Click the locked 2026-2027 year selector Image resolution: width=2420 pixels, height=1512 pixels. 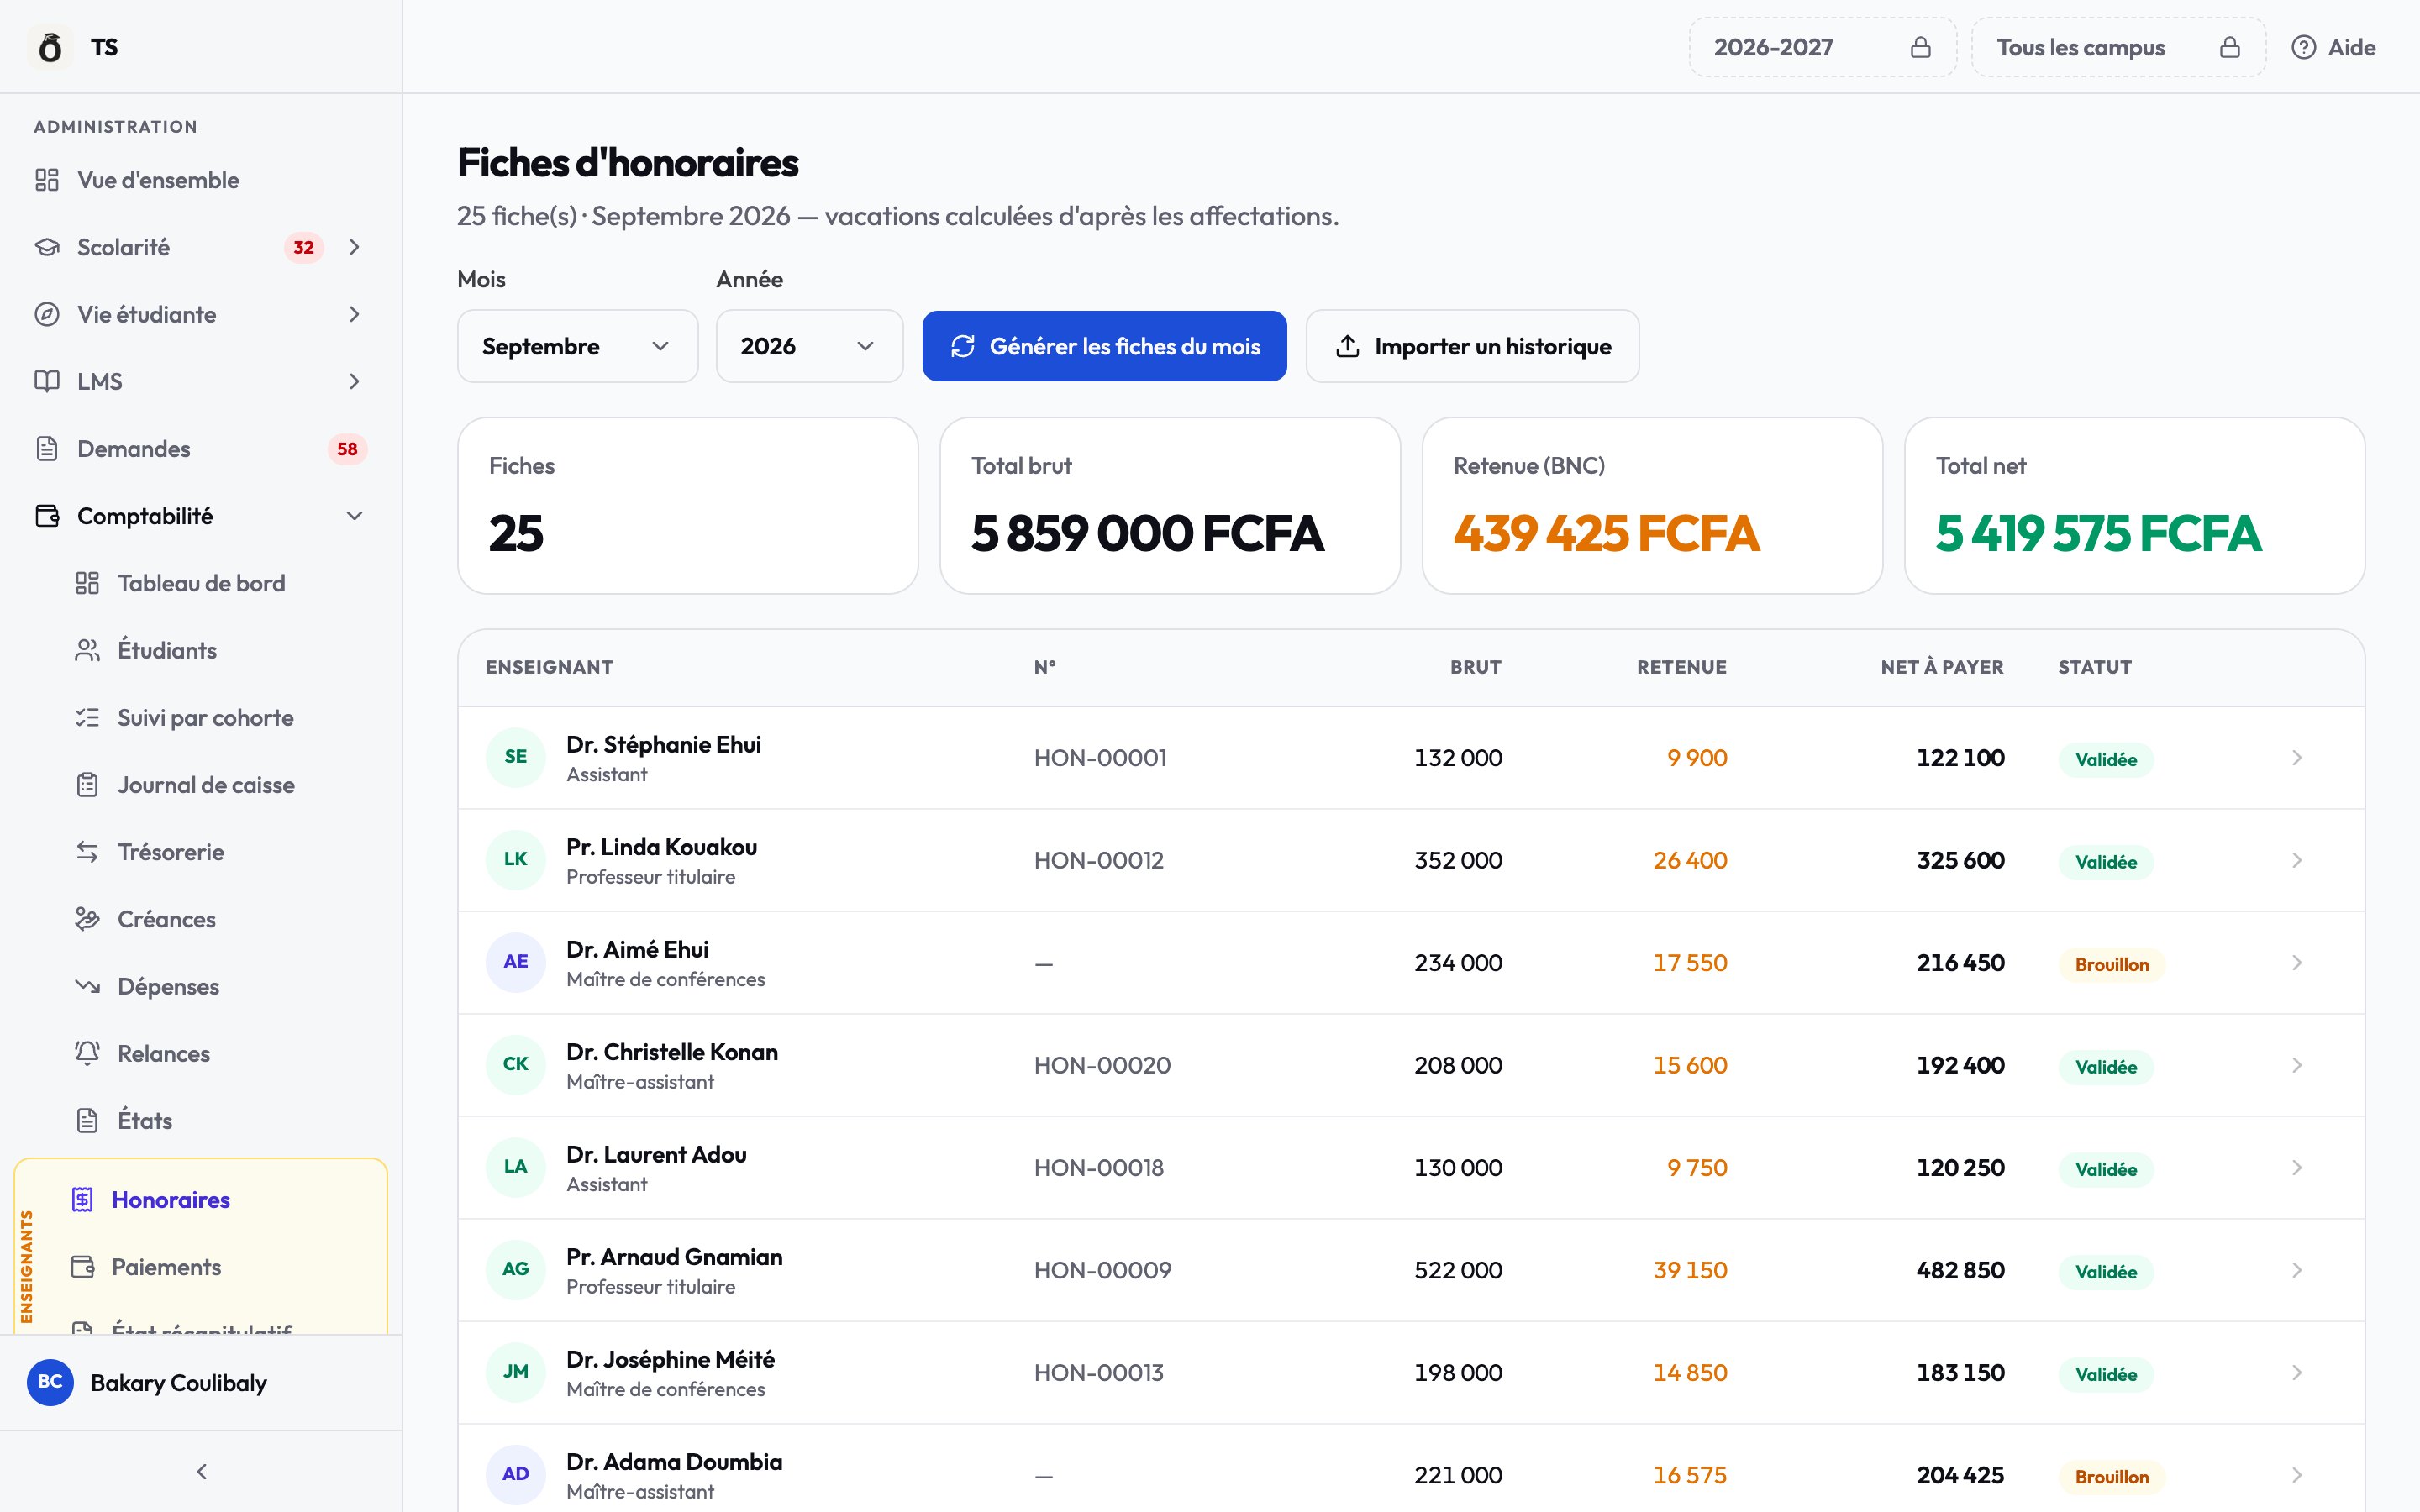pos(1822,47)
